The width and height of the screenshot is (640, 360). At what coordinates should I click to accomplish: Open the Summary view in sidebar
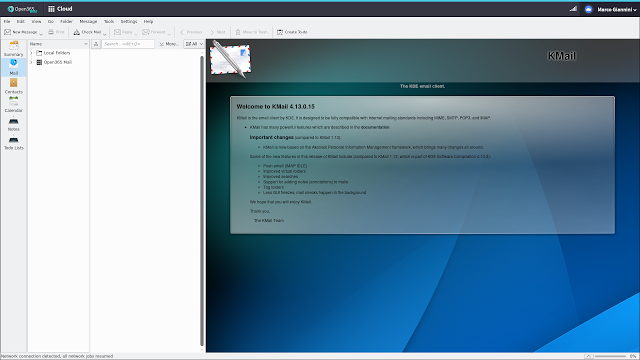pos(13,49)
